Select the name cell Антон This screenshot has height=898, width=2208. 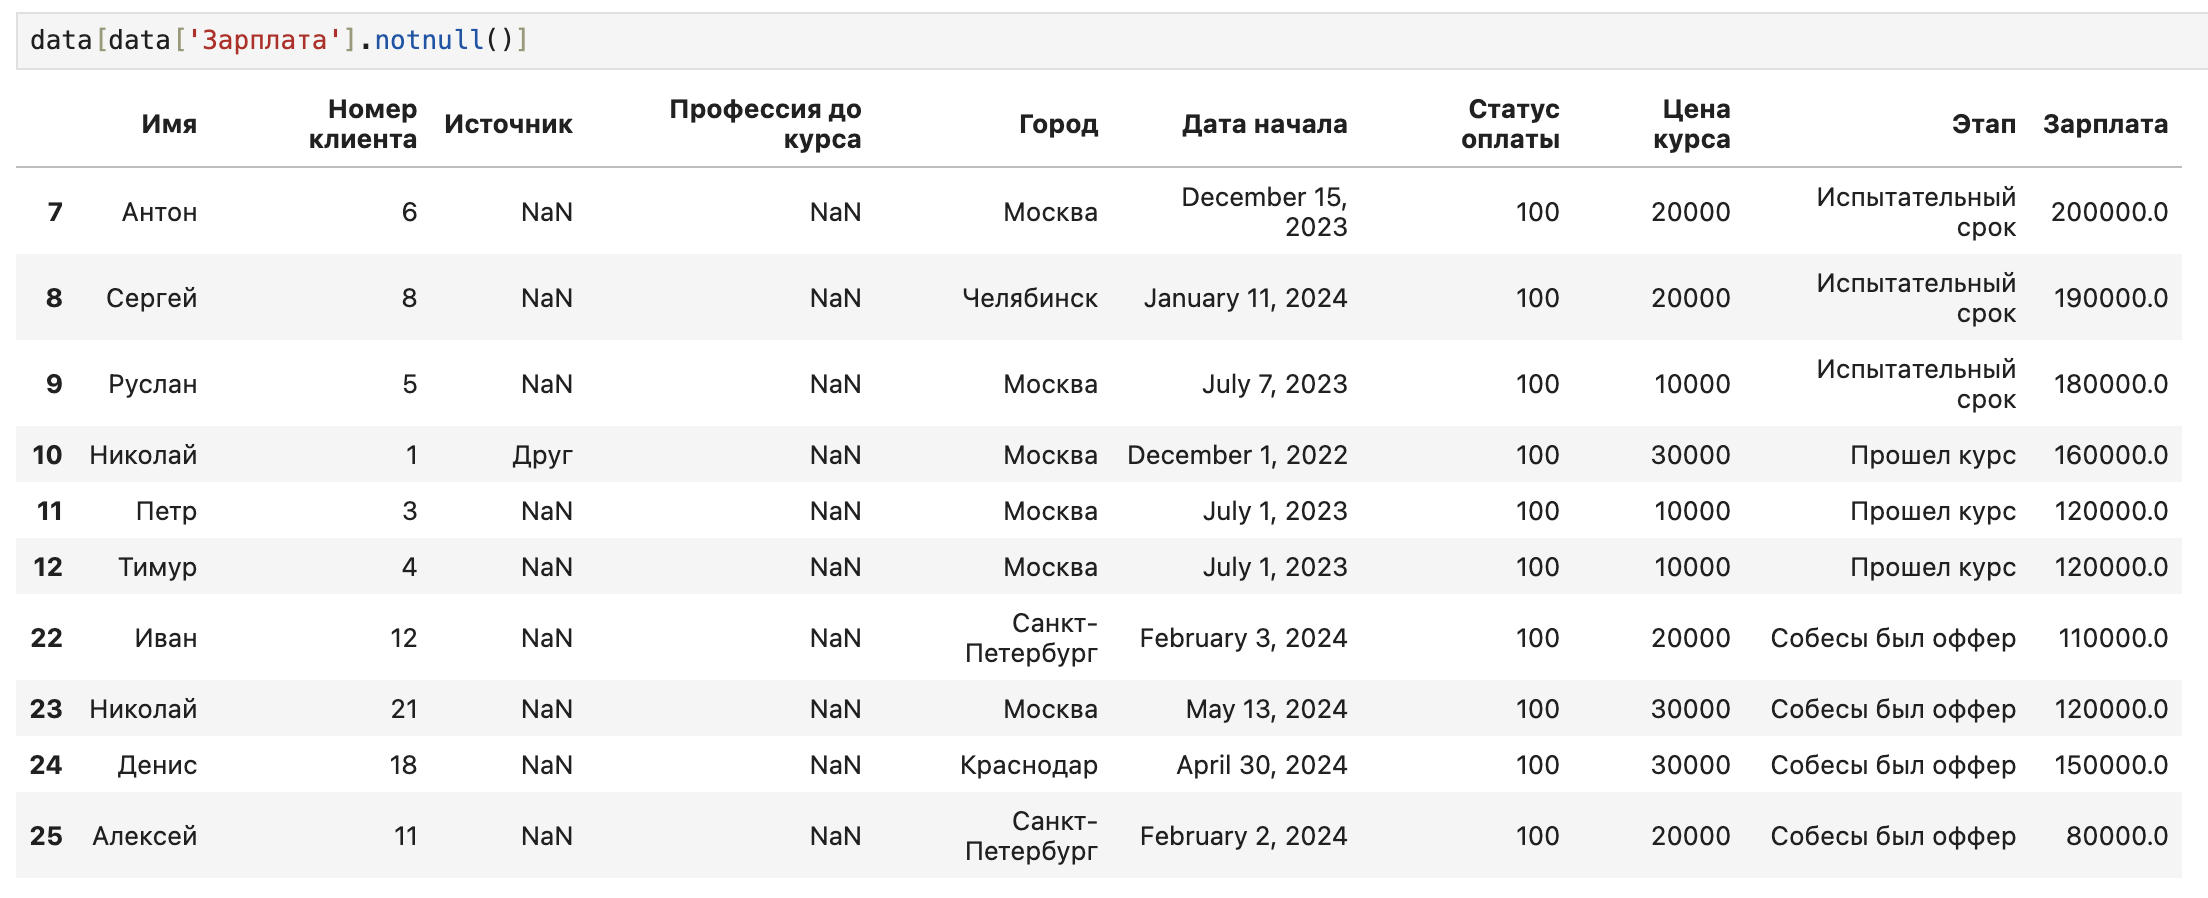[x=159, y=212]
